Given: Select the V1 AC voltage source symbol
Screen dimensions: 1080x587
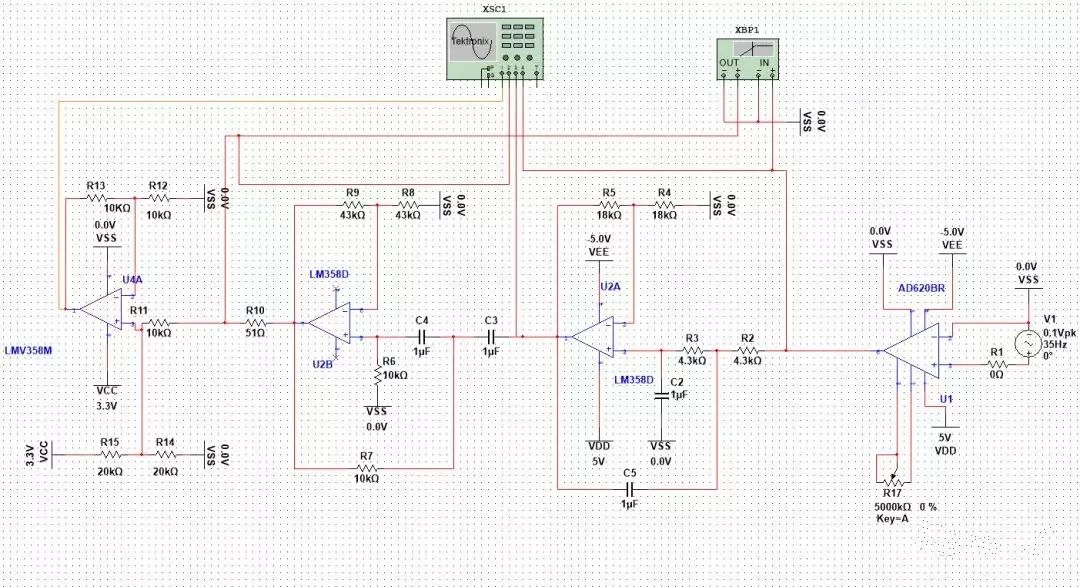Looking at the screenshot, I should (1027, 343).
